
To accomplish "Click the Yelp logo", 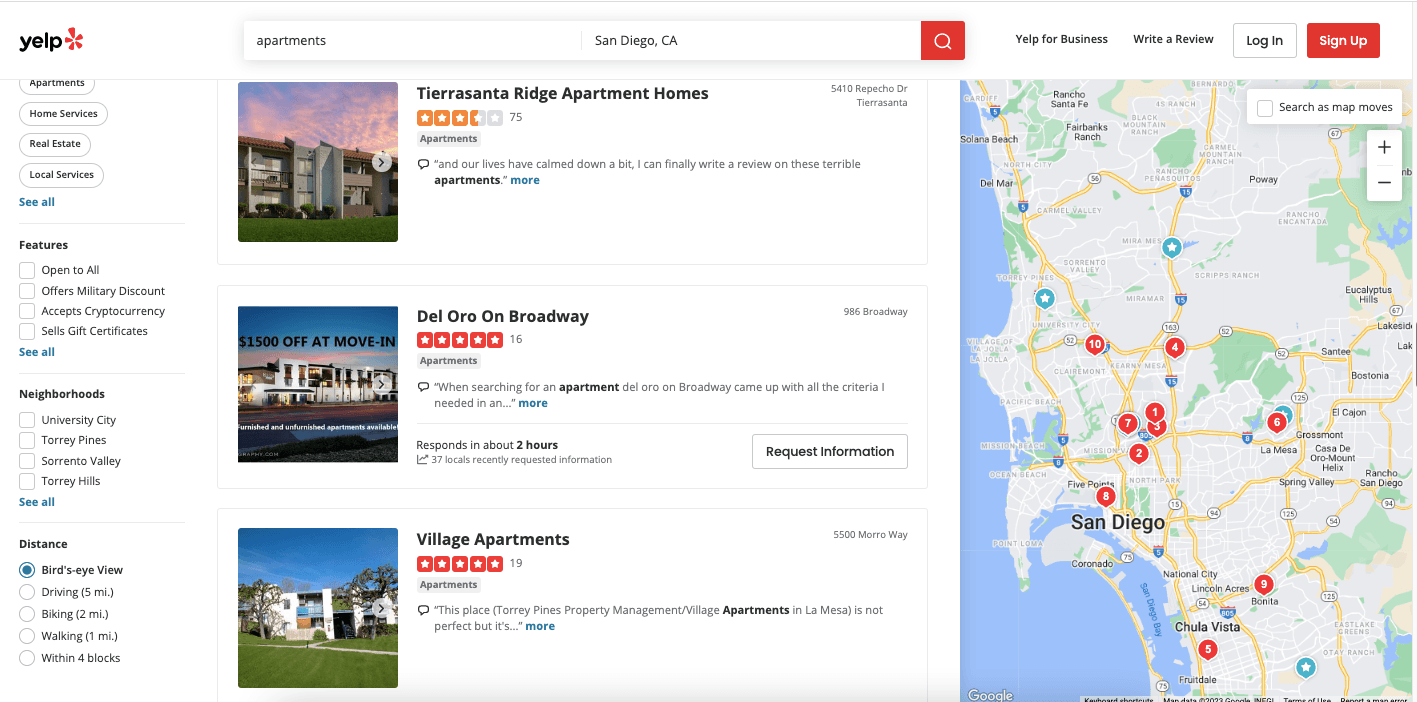I will [x=51, y=40].
